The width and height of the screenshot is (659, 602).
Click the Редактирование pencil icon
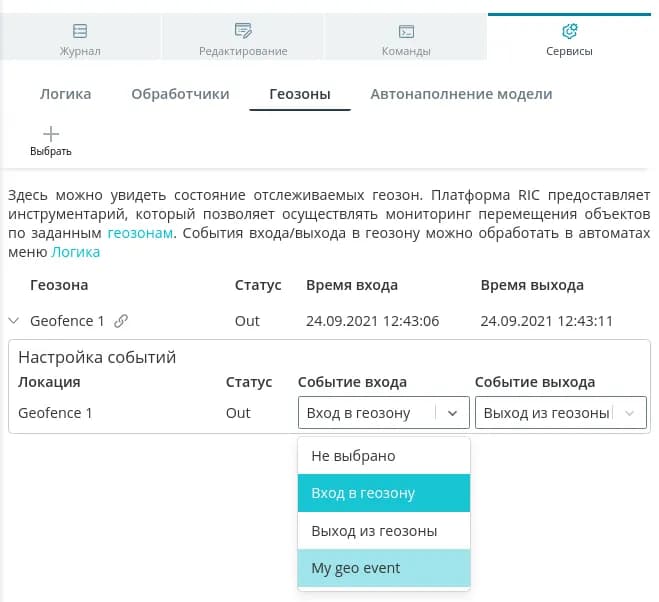point(243,31)
